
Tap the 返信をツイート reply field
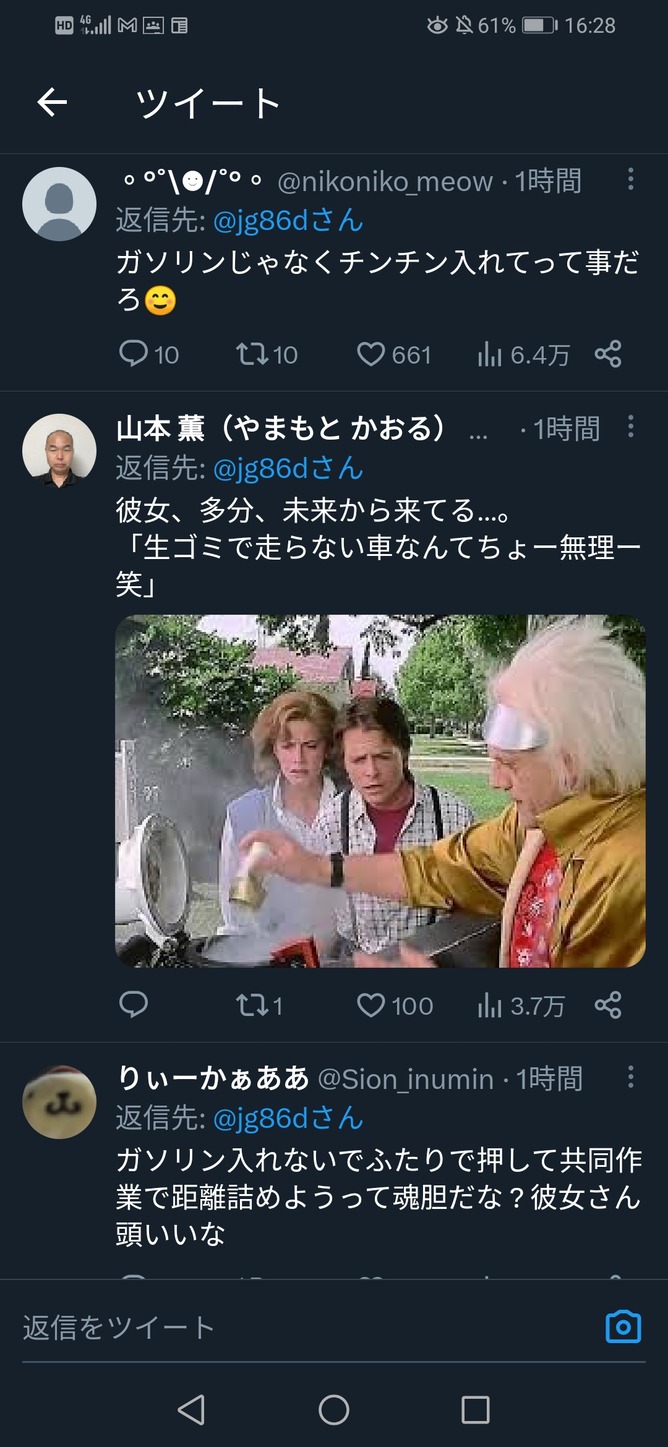click(x=310, y=1327)
